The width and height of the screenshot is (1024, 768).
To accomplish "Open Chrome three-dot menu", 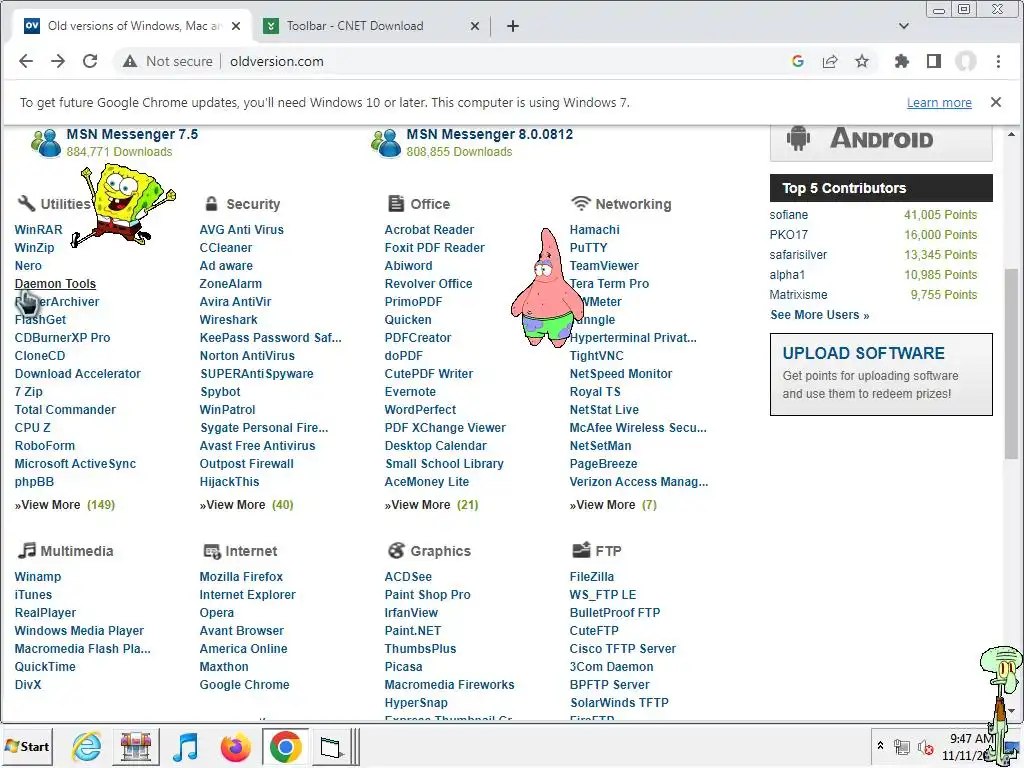I will click(998, 61).
